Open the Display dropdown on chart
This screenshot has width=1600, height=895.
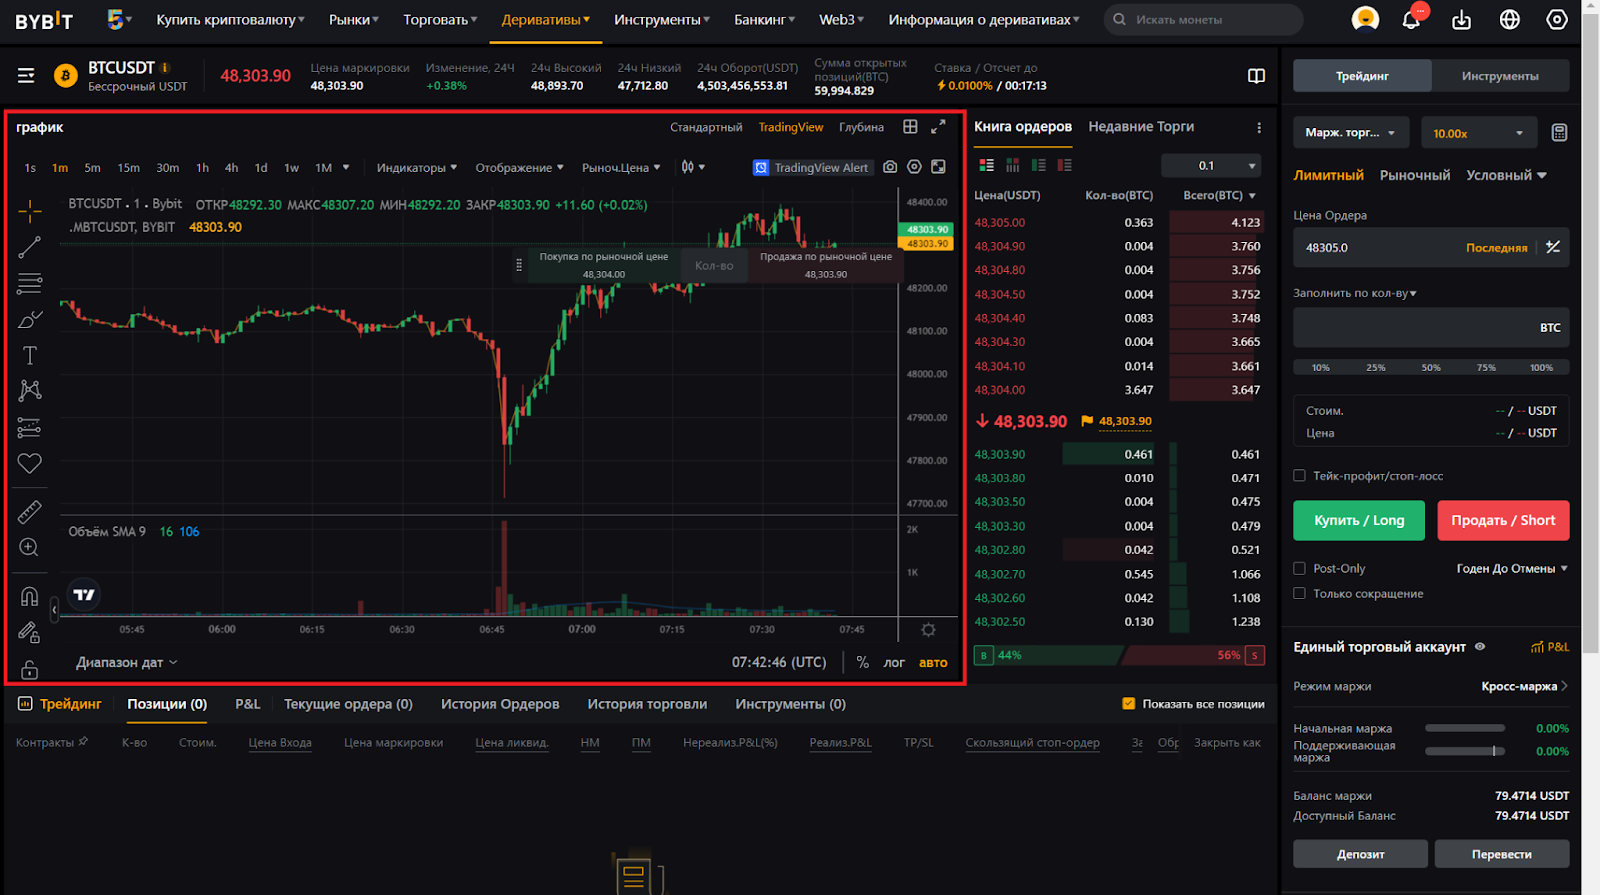[x=519, y=168]
